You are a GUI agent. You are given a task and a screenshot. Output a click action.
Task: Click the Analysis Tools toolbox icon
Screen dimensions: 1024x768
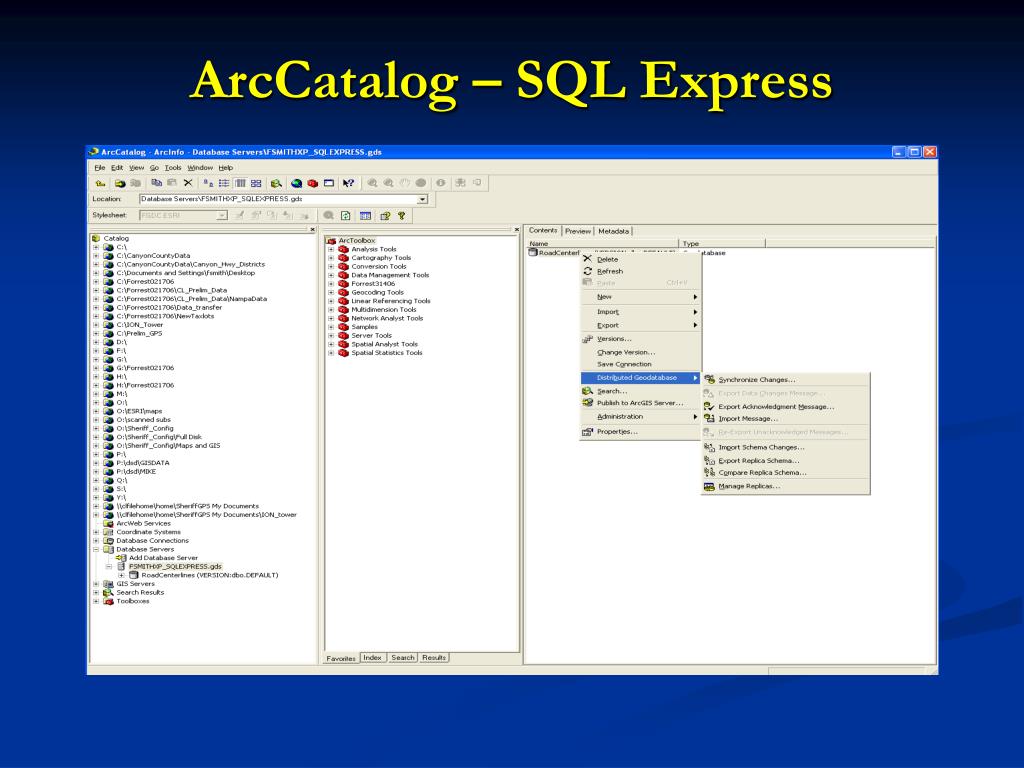[x=344, y=249]
